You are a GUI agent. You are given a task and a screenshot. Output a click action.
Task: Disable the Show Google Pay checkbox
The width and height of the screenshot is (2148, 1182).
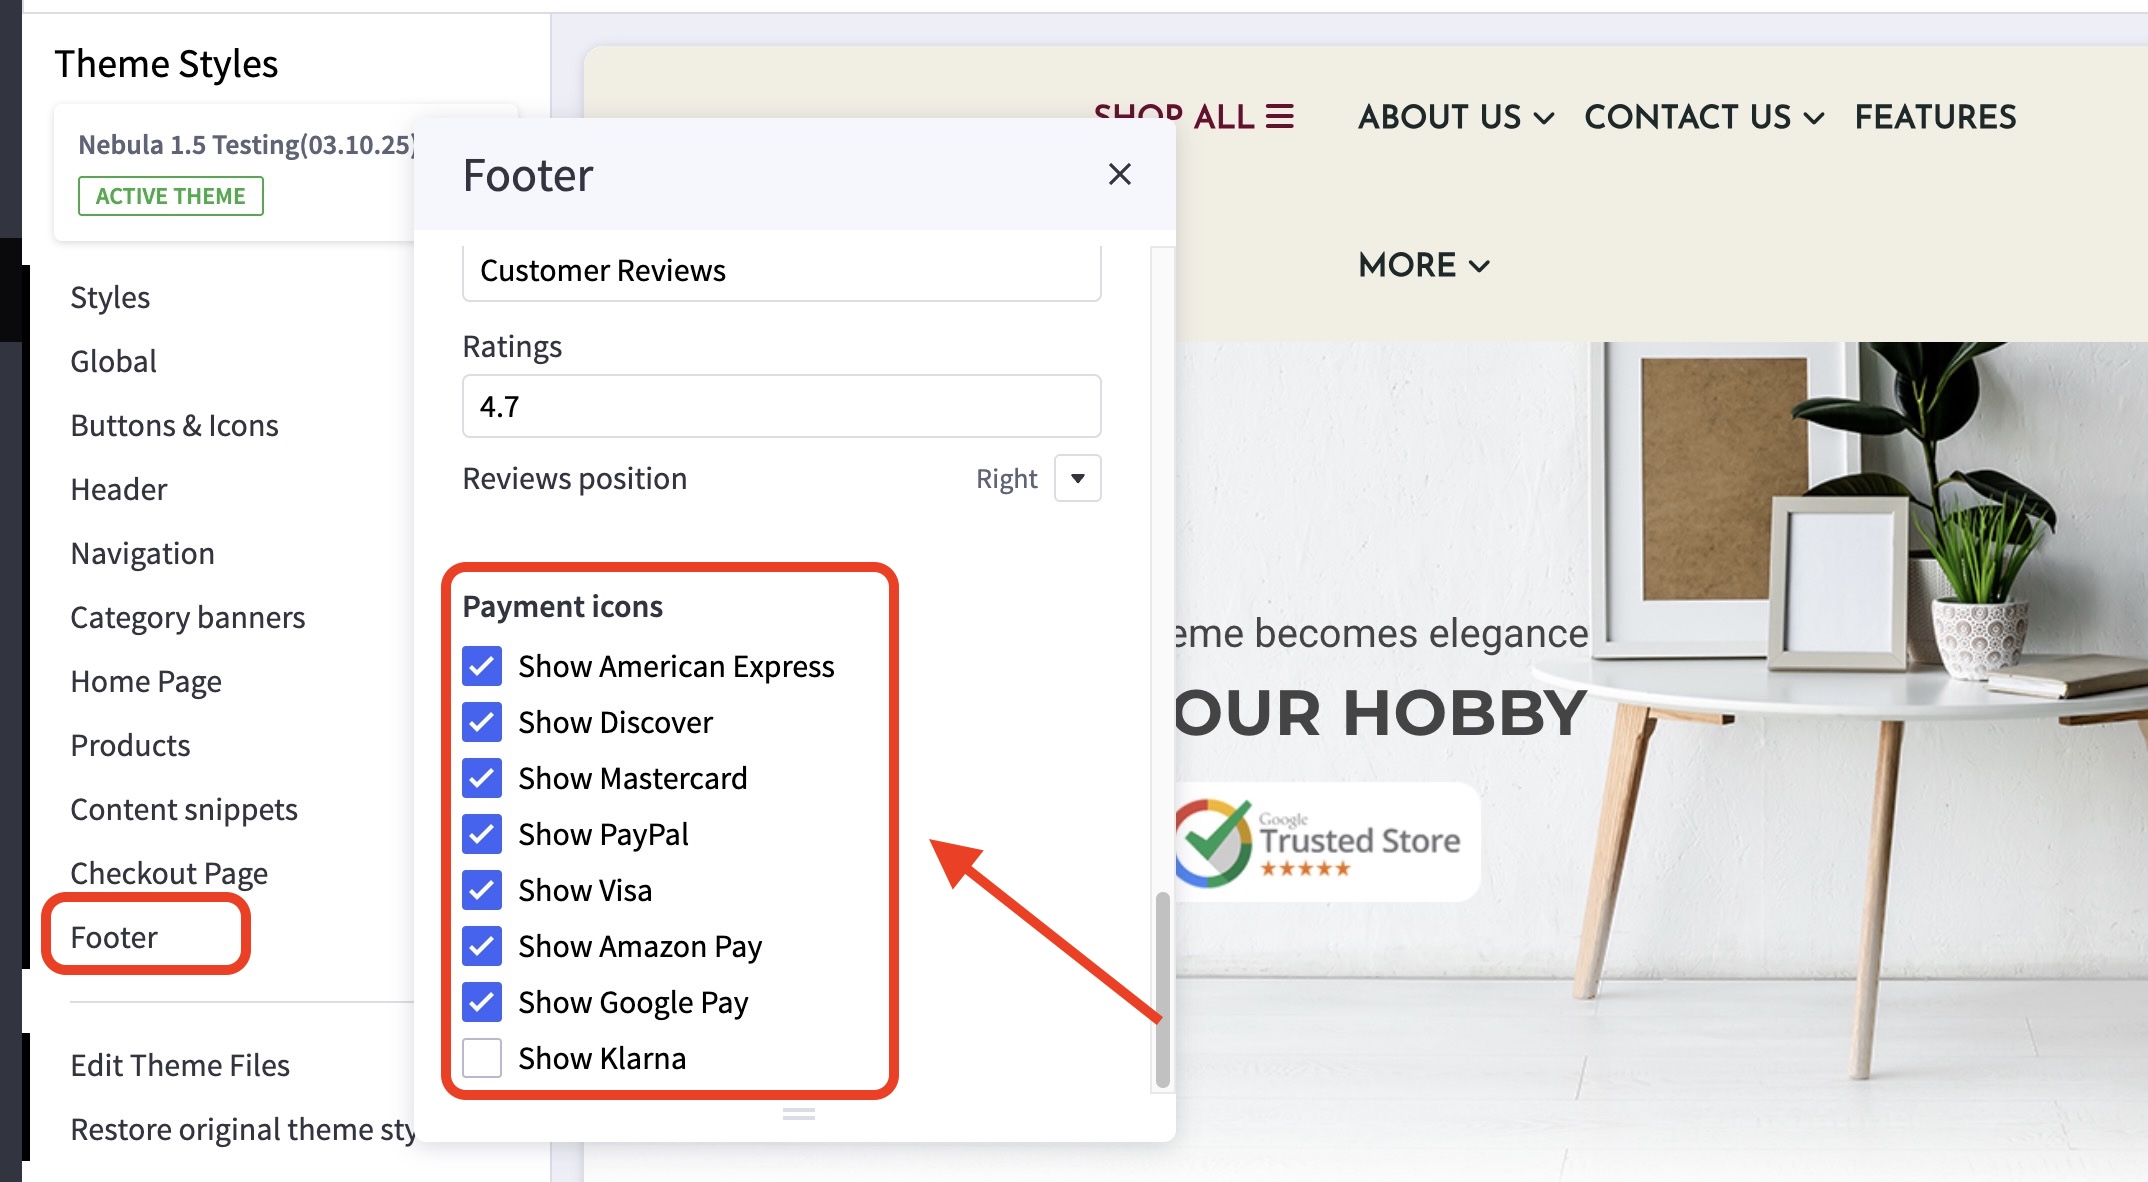(482, 1002)
